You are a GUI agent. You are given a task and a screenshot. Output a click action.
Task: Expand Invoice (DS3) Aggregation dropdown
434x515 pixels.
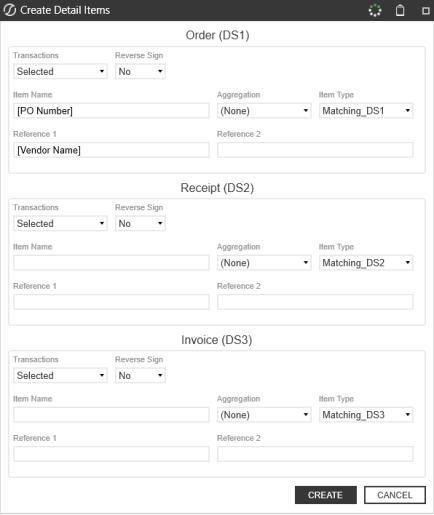pos(264,415)
